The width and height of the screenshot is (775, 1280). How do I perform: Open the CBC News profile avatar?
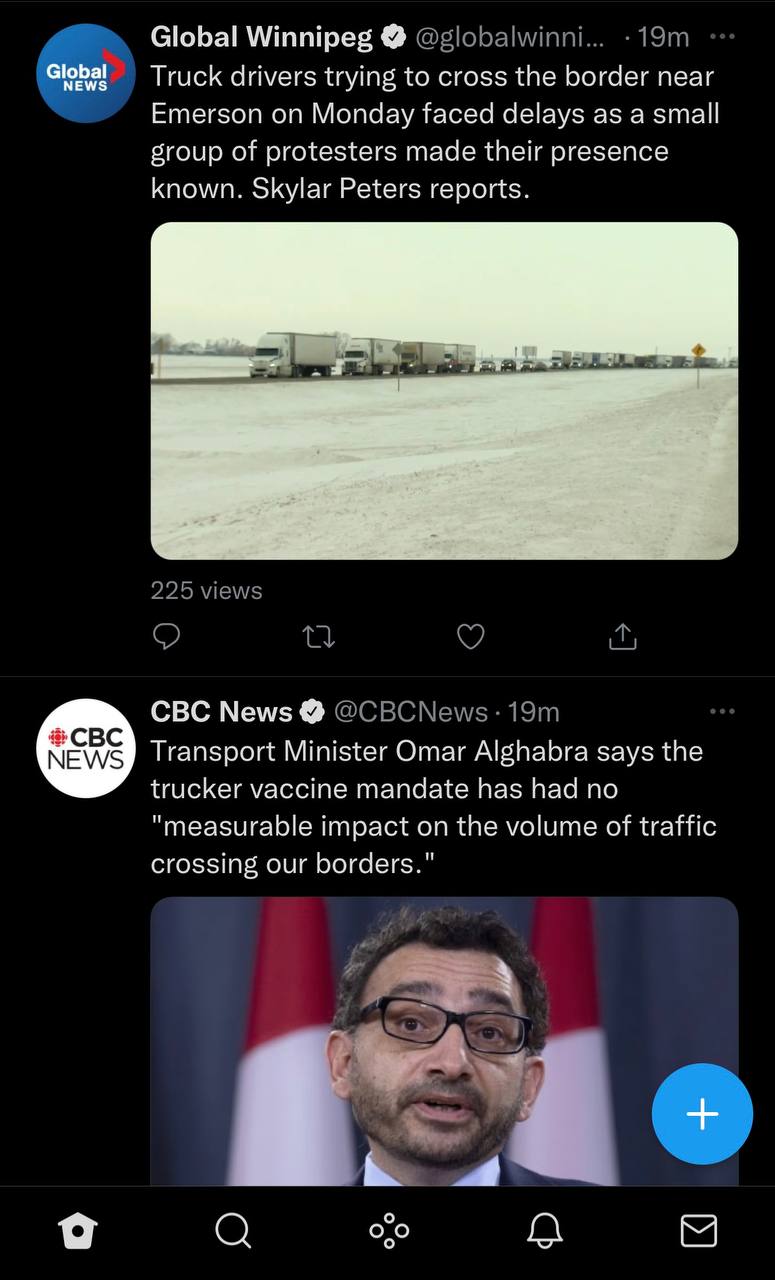pyautogui.click(x=86, y=748)
